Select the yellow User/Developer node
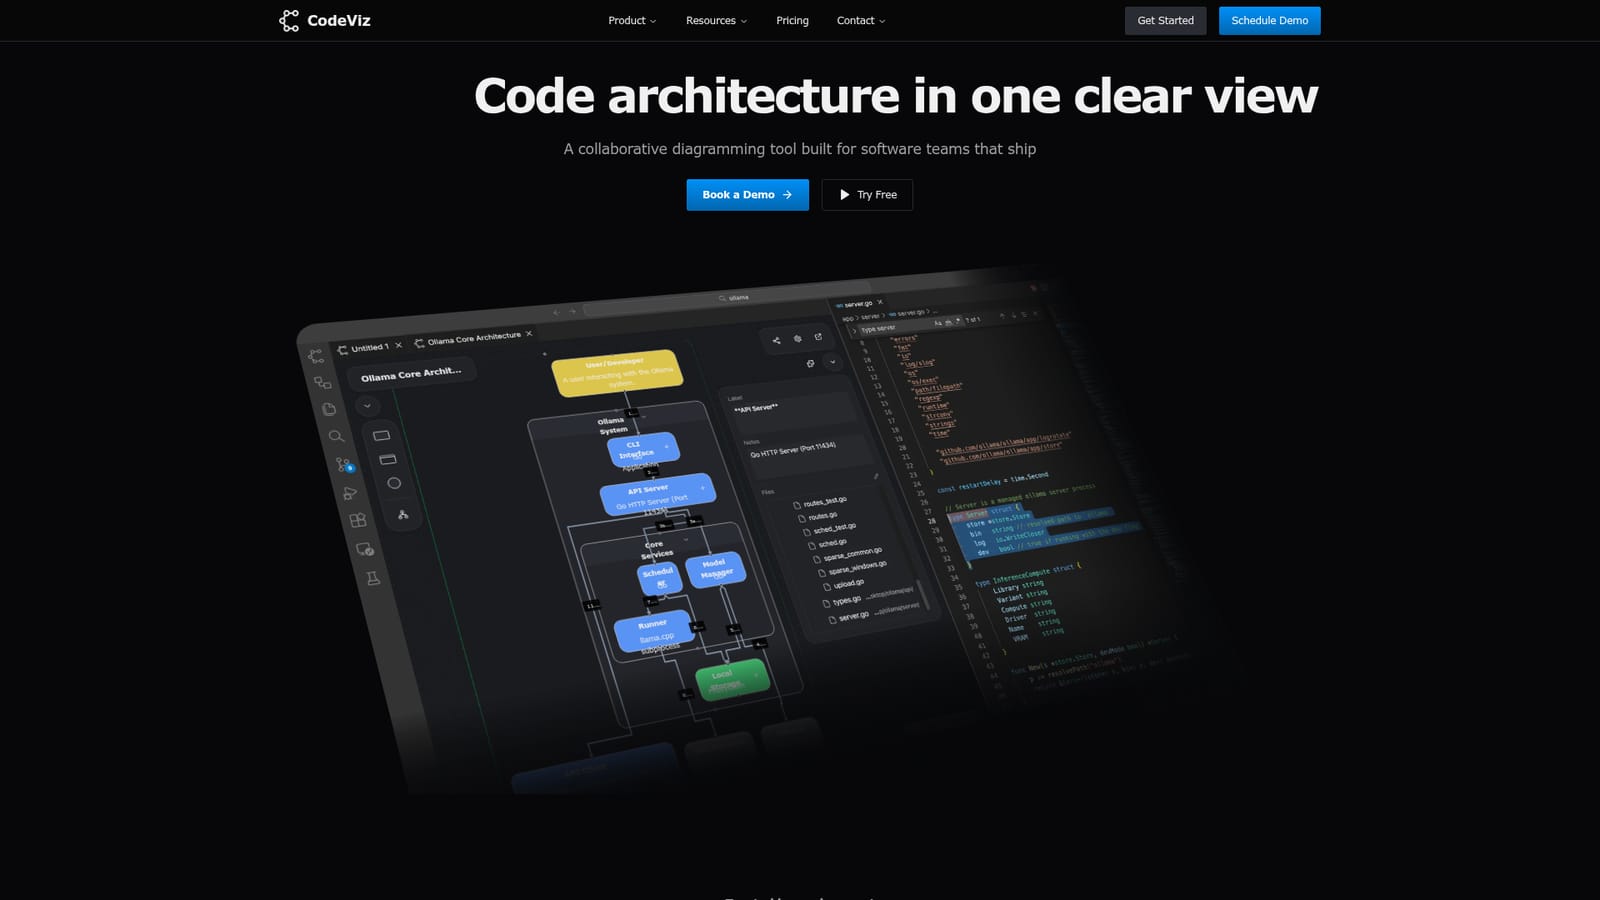Image resolution: width=1600 pixels, height=900 pixels. (x=617, y=372)
